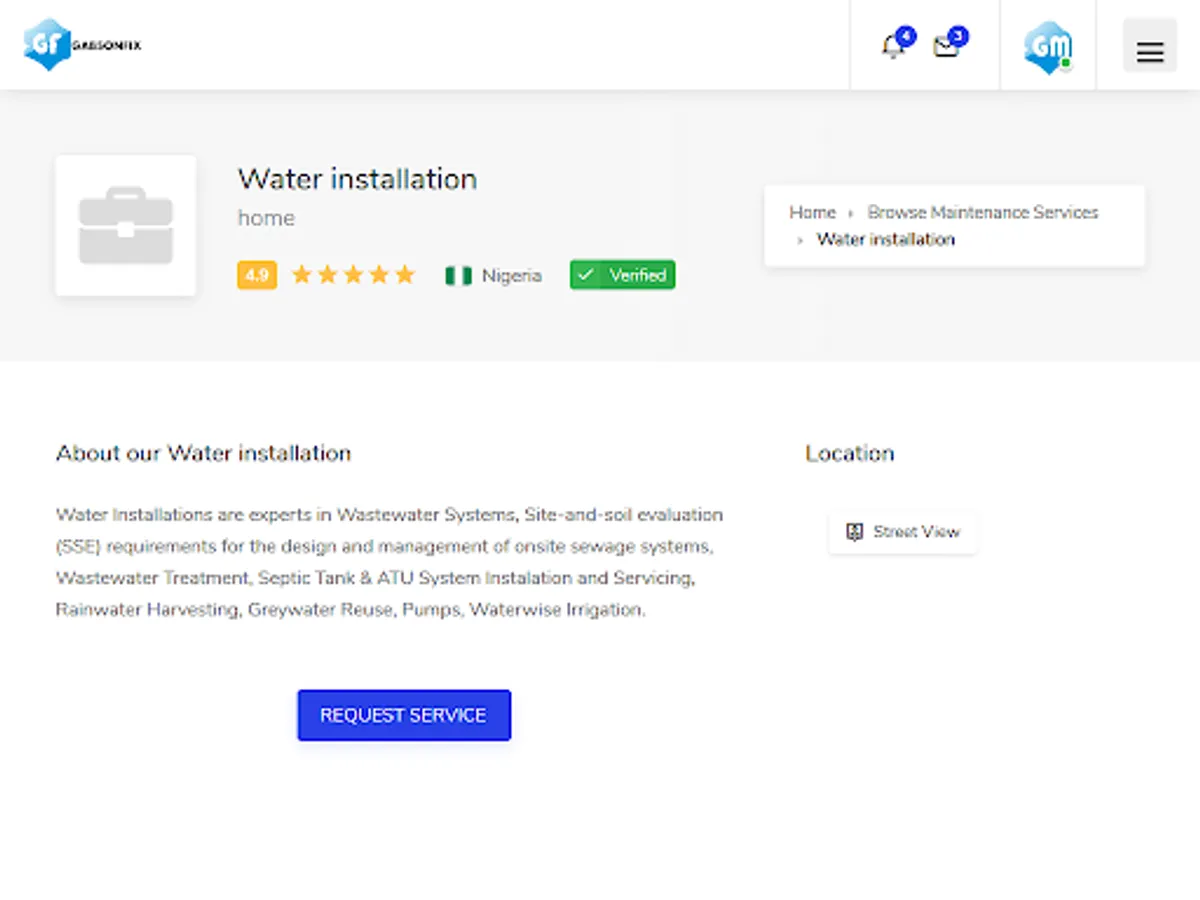
Task: Click the green Verified badge
Action: pos(623,275)
